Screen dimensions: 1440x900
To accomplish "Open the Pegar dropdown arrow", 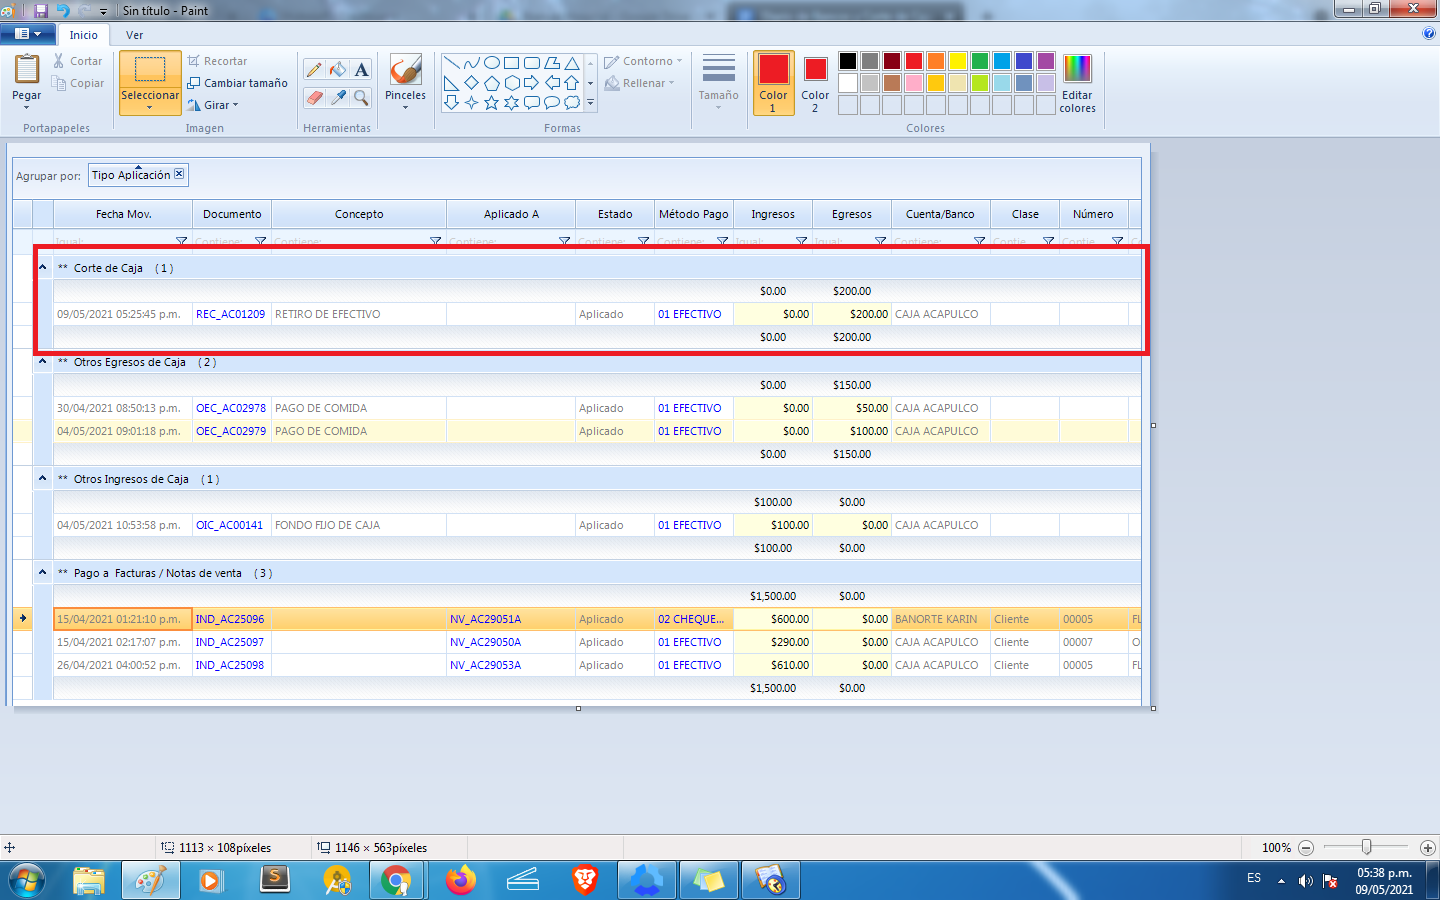I will tap(26, 107).
